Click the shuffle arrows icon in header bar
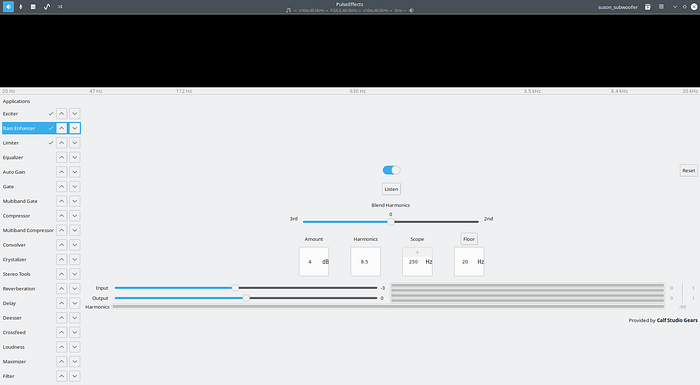700x385 pixels. 60,7
